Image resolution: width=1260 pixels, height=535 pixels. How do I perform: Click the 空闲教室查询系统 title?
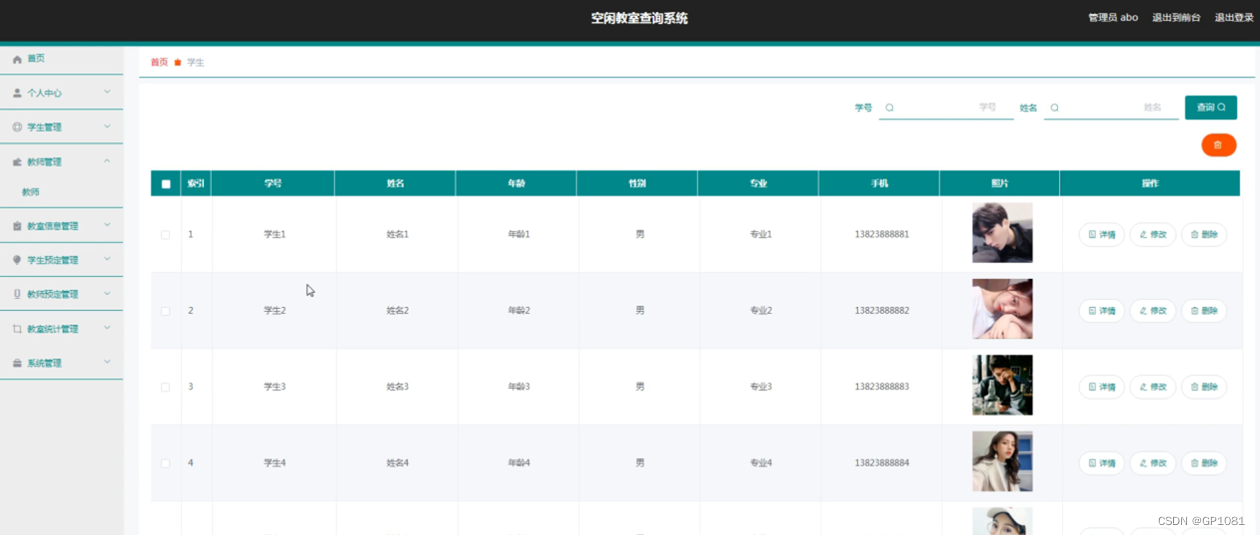(x=639, y=18)
